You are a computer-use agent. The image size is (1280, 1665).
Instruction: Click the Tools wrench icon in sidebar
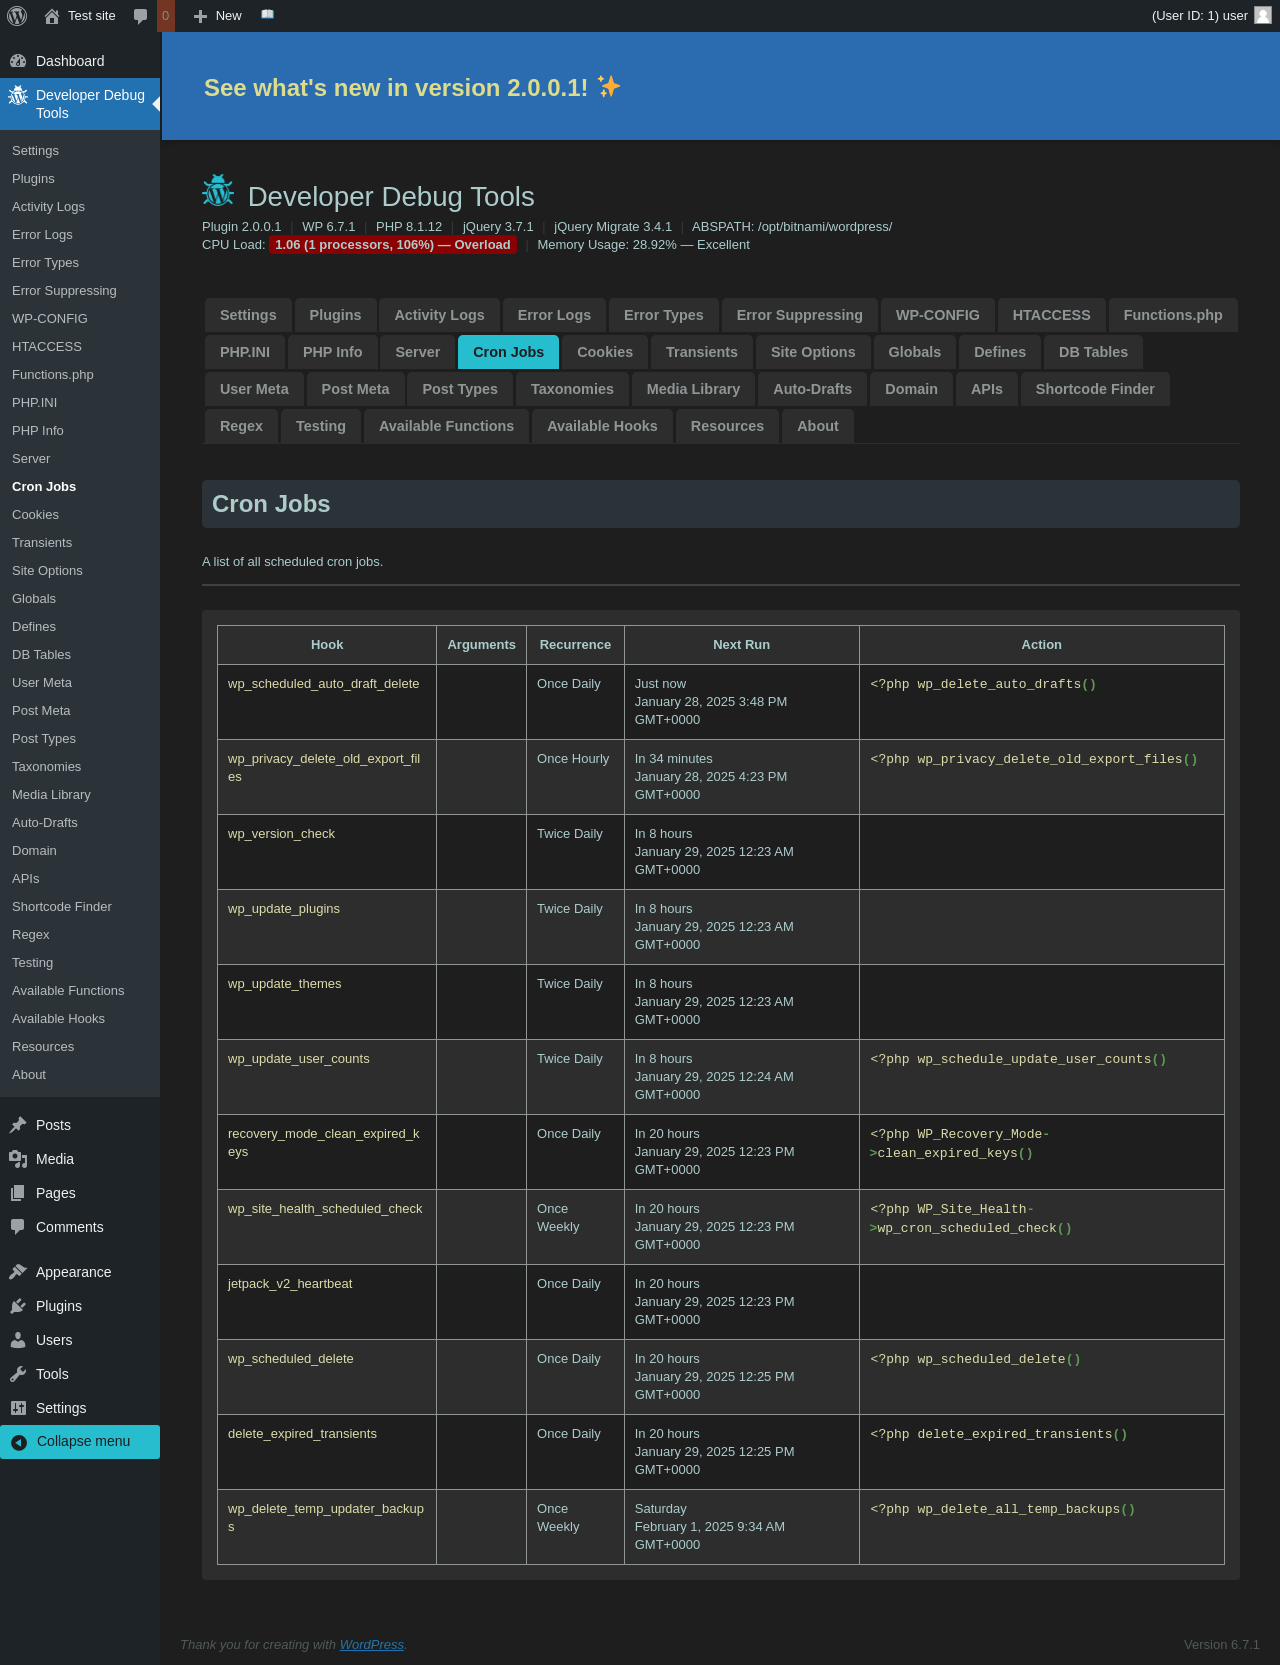(18, 1374)
